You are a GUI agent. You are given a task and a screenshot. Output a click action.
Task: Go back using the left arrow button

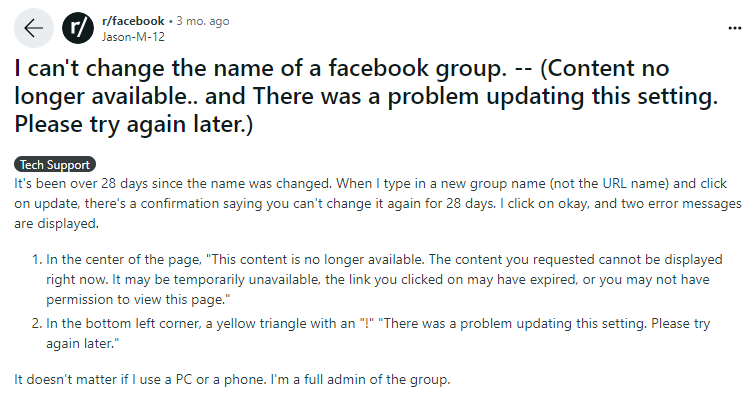(x=34, y=28)
